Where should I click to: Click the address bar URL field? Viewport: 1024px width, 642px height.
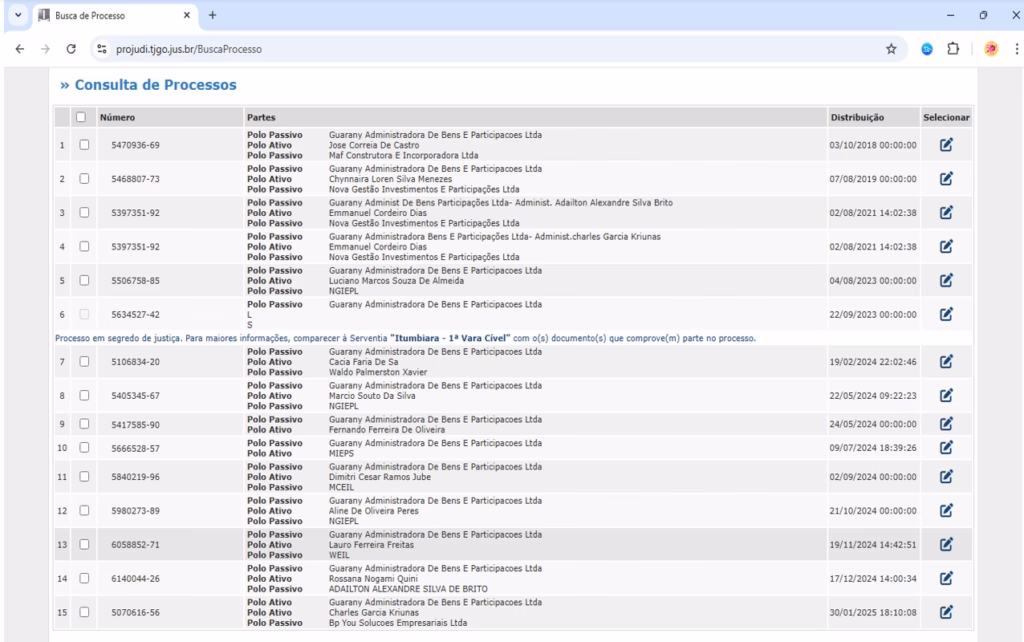click(x=400, y=47)
